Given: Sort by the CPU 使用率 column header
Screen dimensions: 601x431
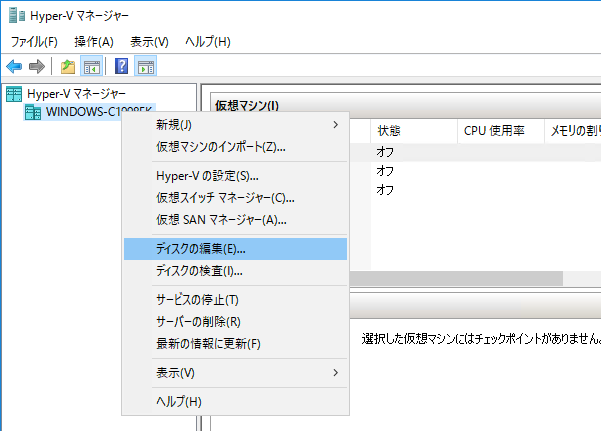Looking at the screenshot, I should point(501,131).
